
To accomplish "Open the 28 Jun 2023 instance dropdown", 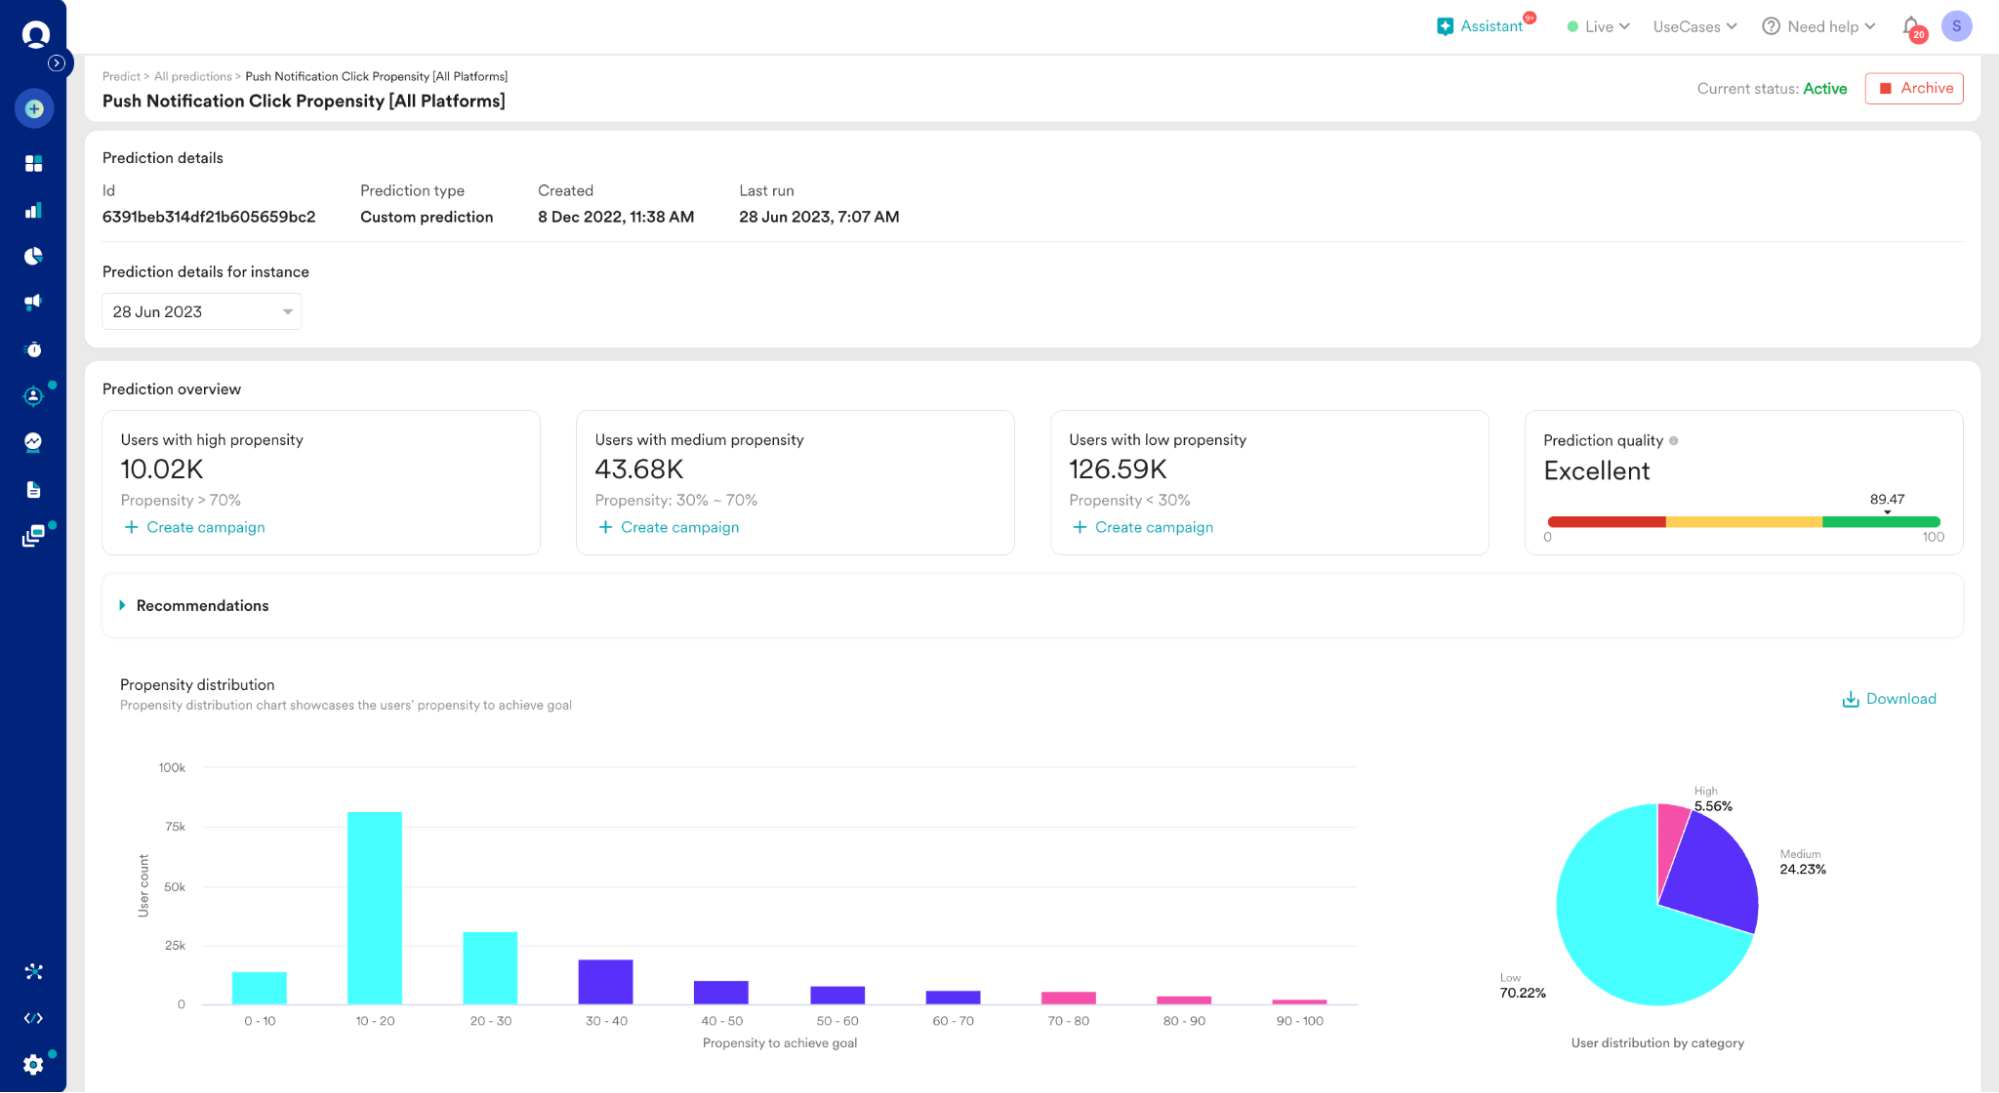I will 201,312.
